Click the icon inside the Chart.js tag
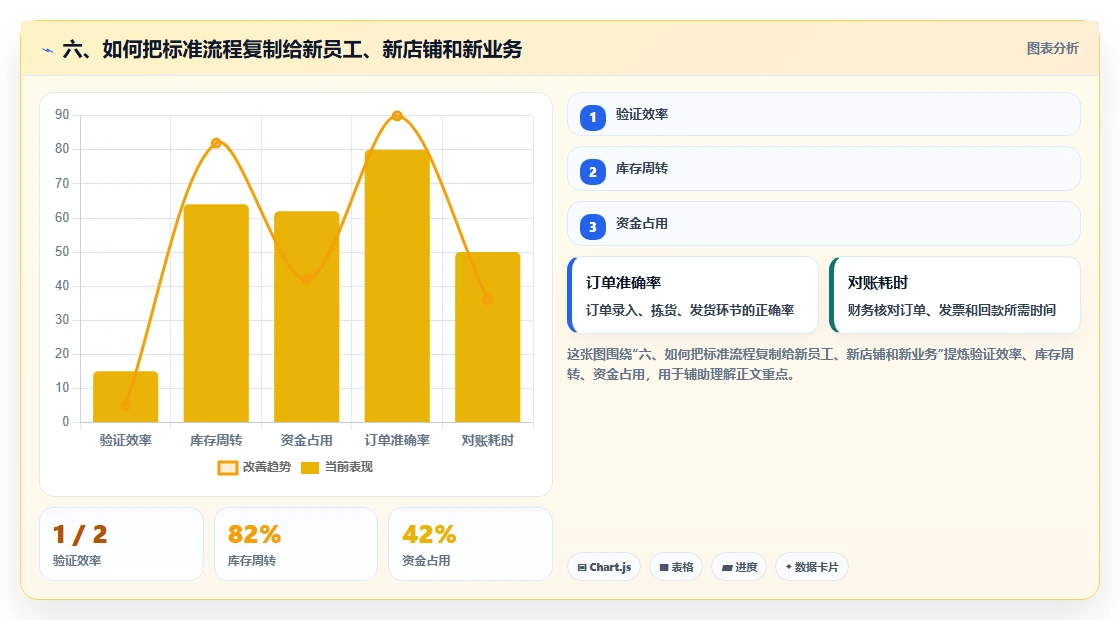Viewport: 1120px width, 620px height. click(582, 567)
